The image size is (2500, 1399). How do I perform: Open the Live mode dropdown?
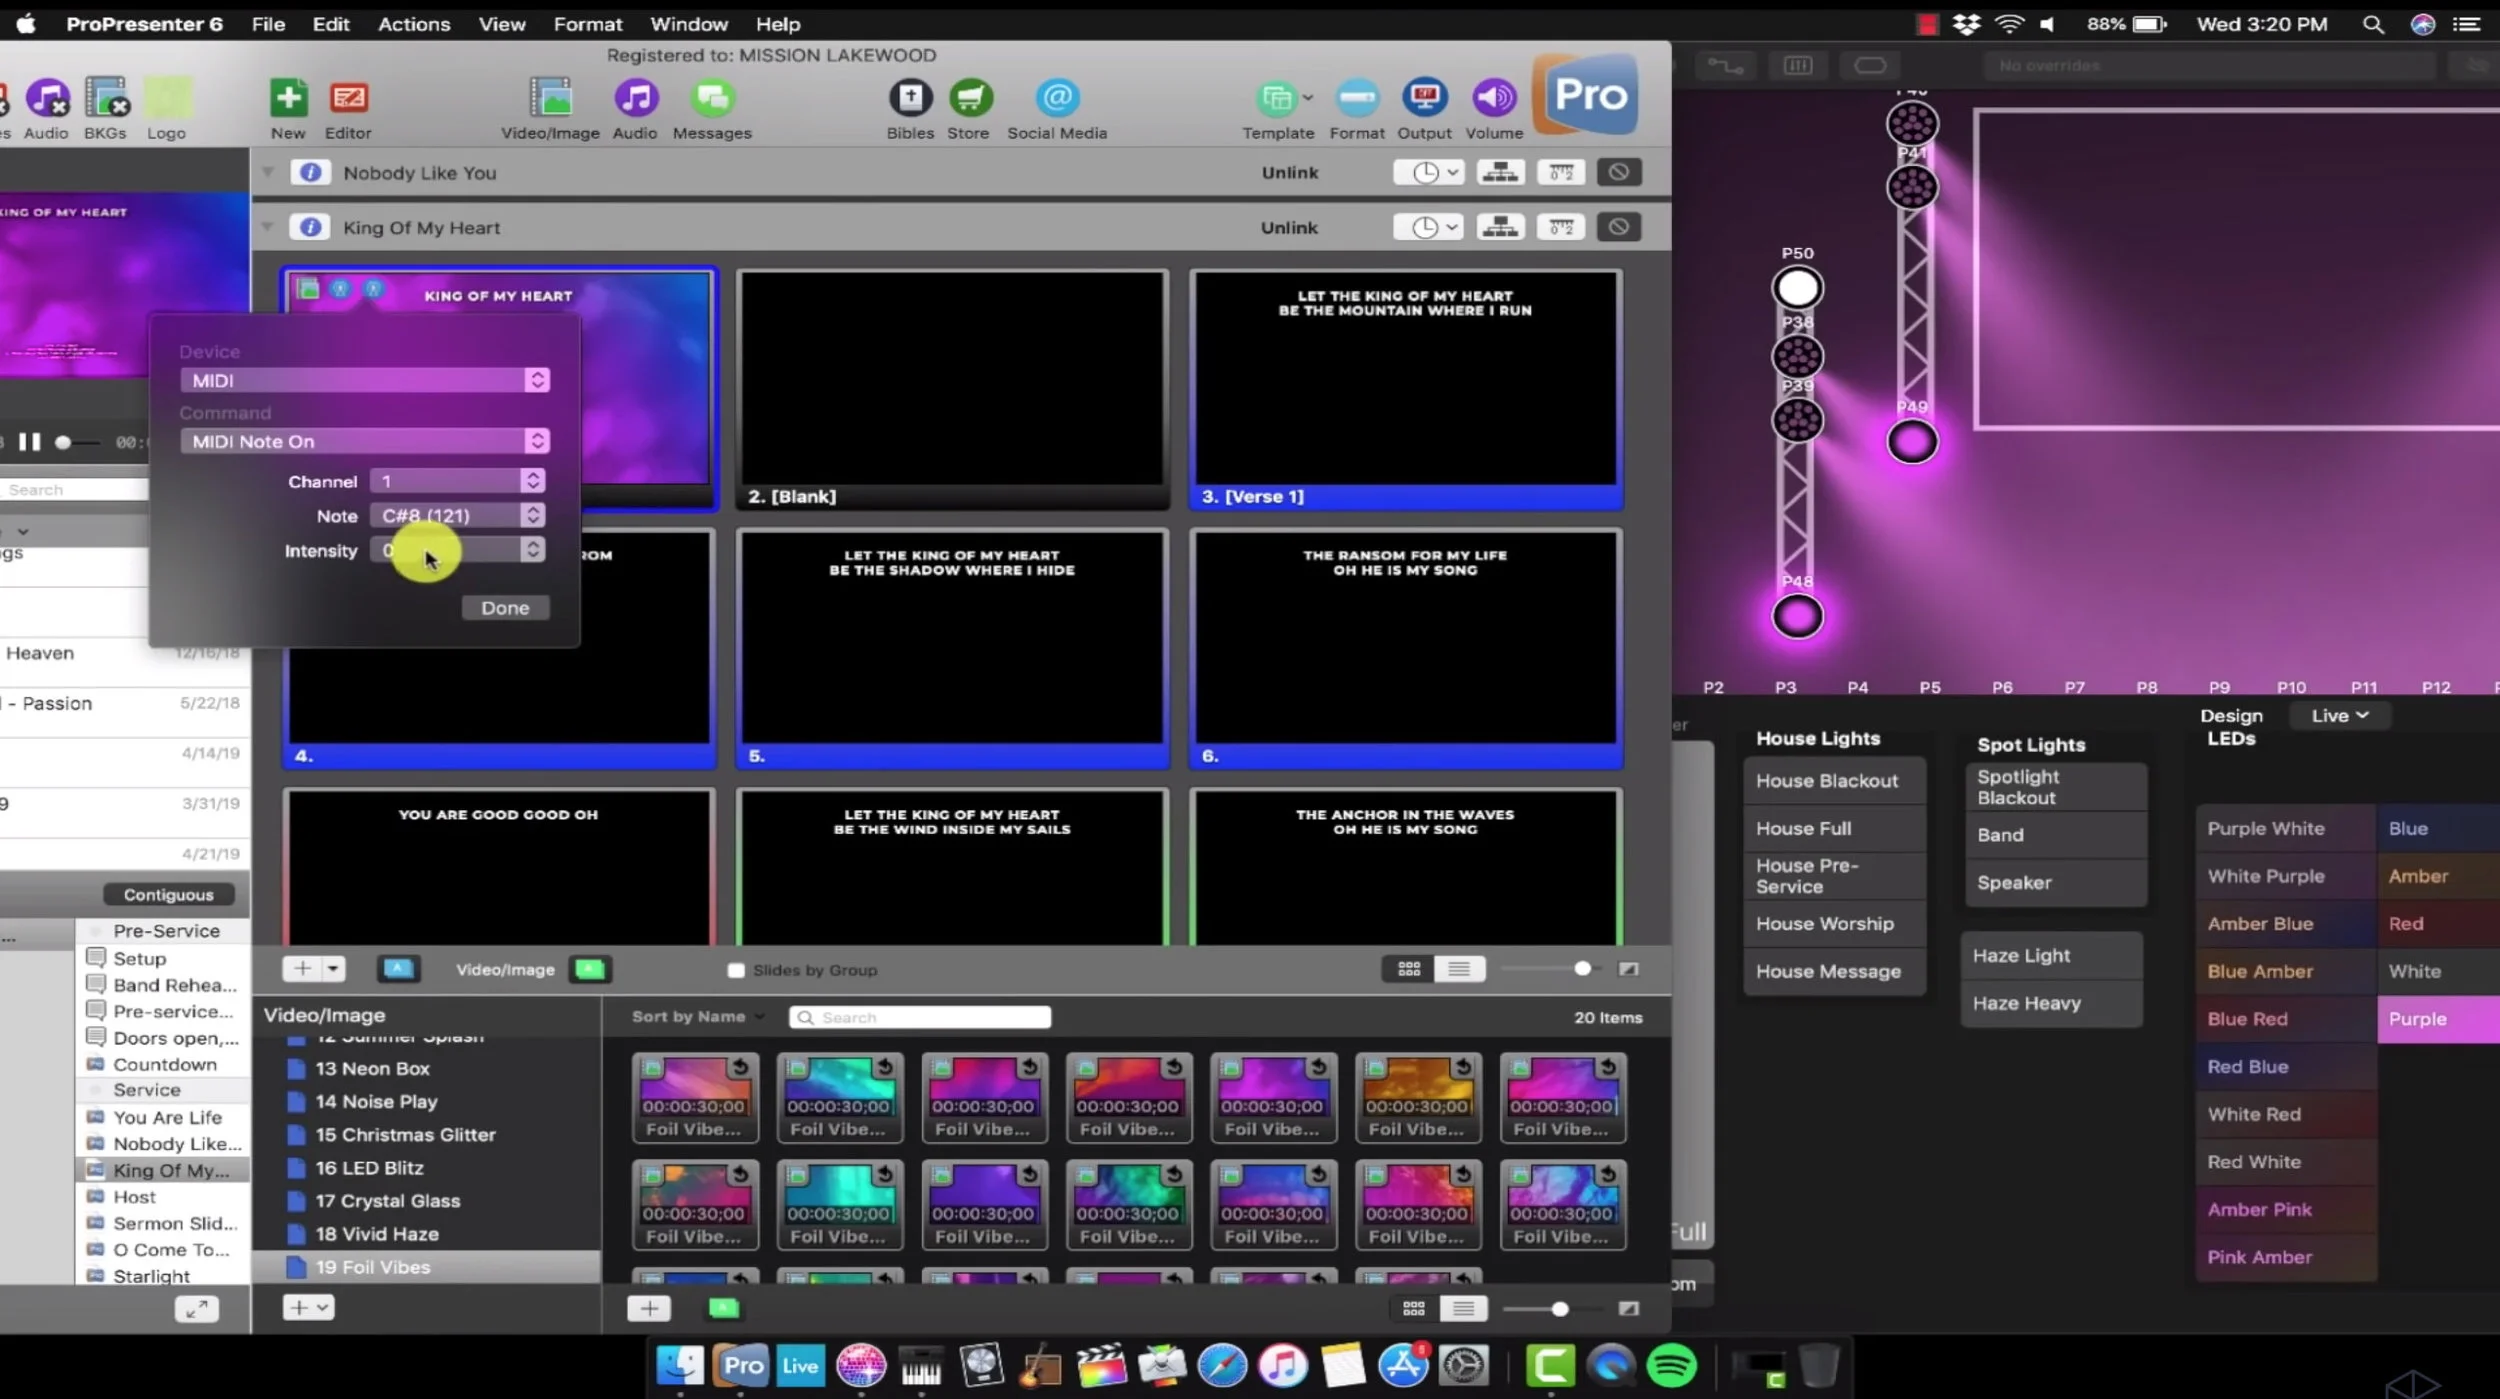tap(2340, 715)
